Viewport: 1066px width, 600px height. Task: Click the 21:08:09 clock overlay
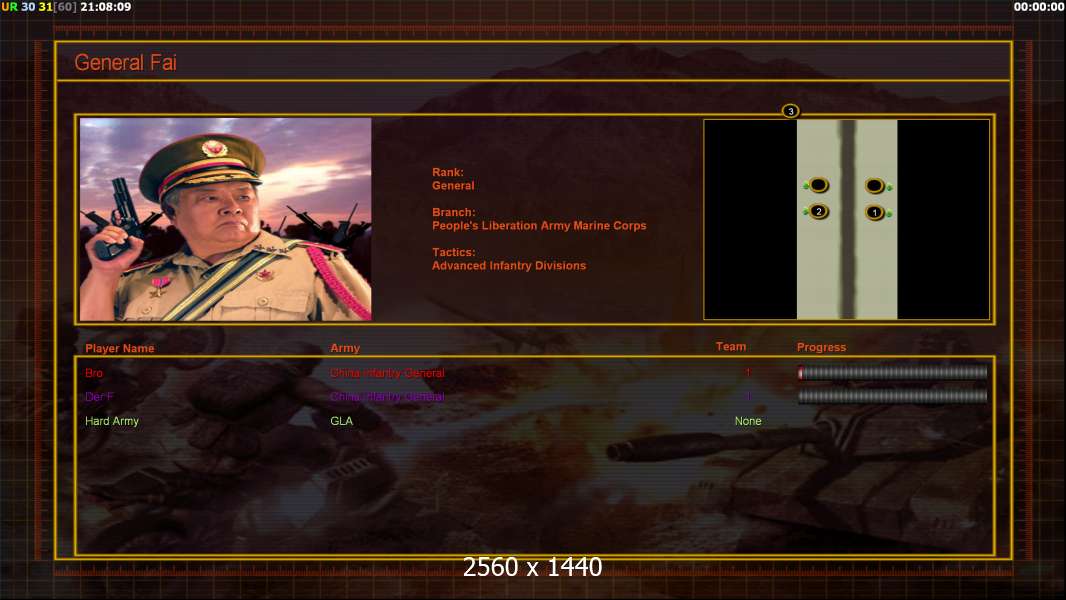105,7
